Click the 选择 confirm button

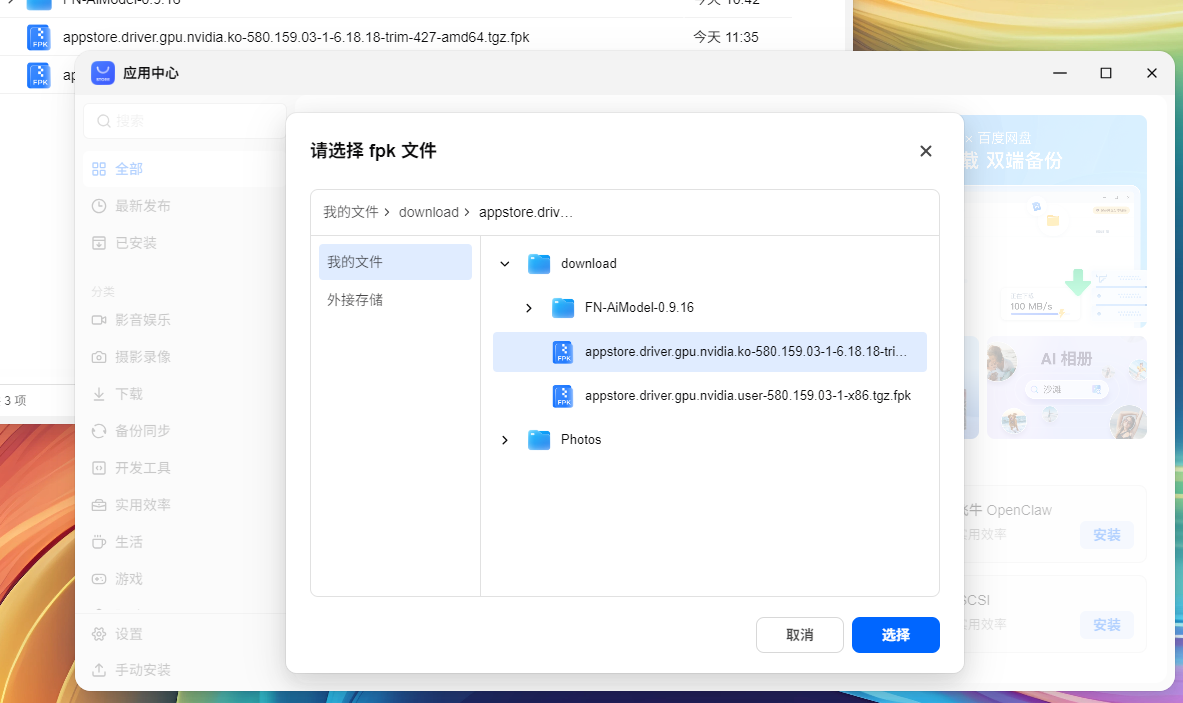pos(896,635)
